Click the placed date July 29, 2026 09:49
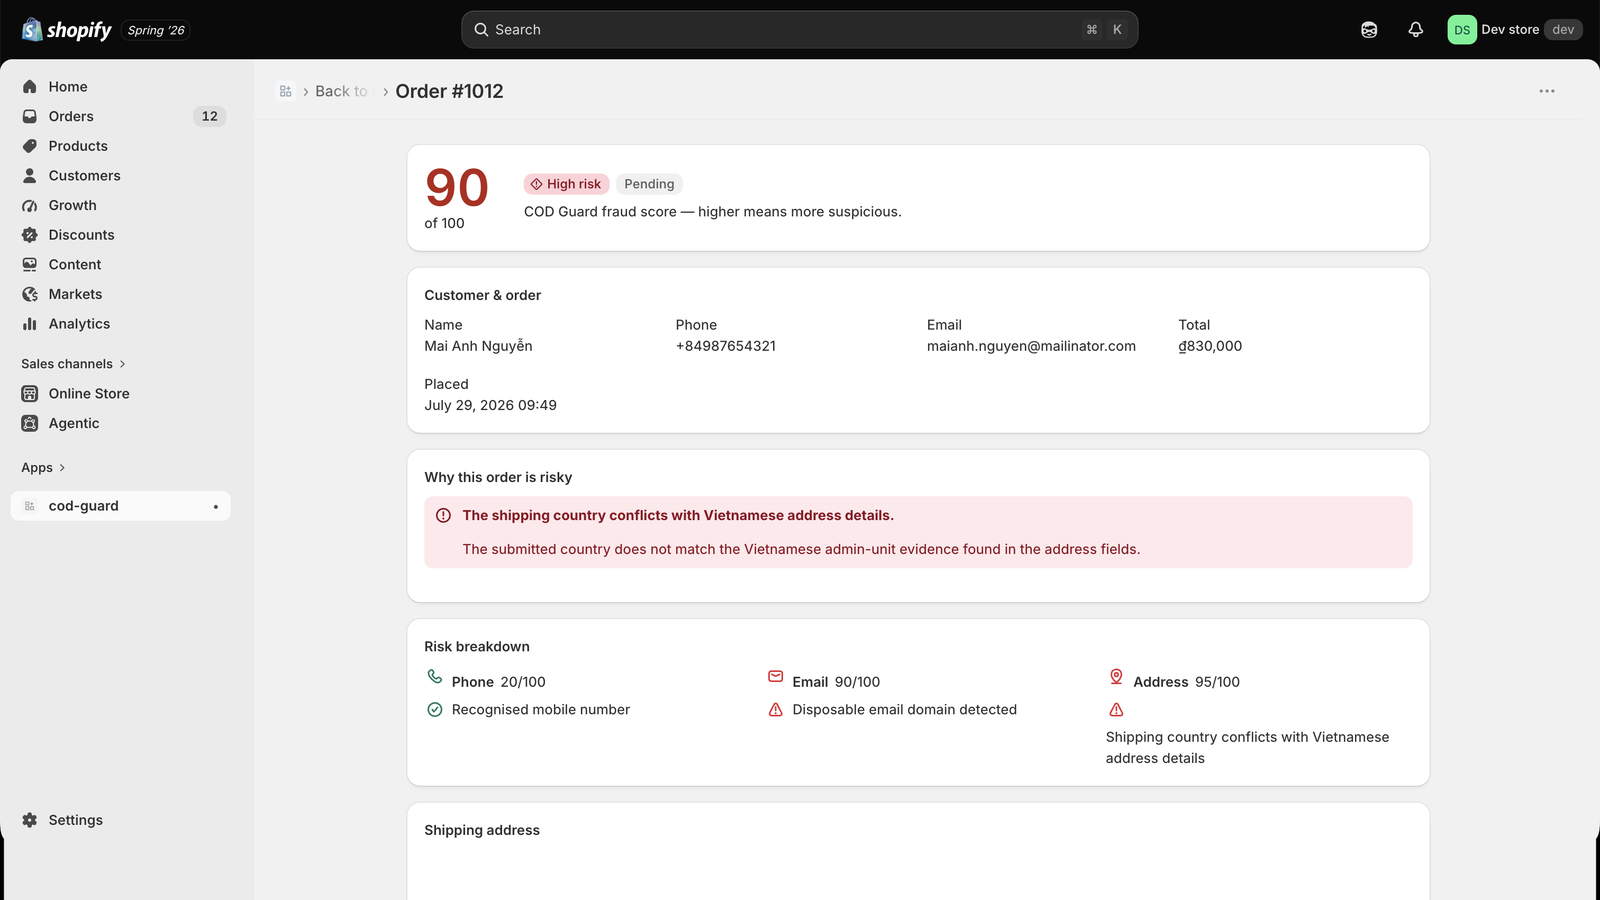This screenshot has height=900, width=1600. (x=490, y=405)
